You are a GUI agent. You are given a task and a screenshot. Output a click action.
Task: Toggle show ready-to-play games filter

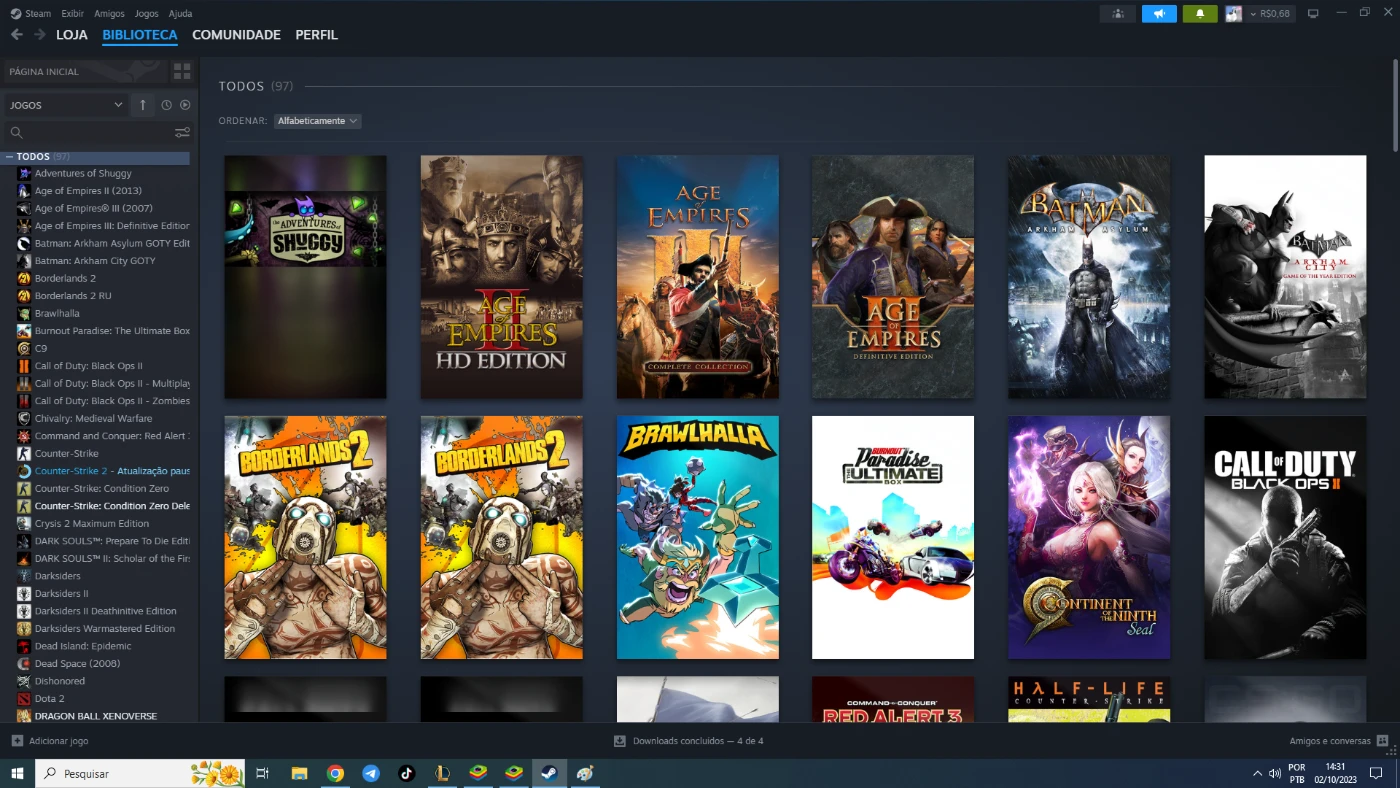click(x=185, y=105)
